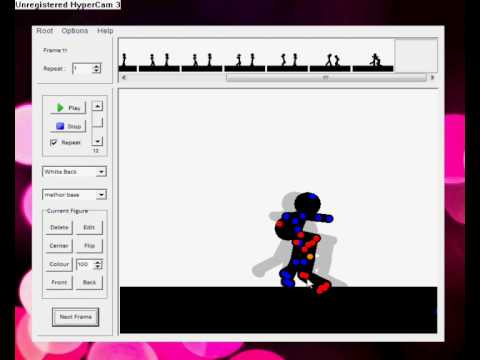Click the Next Frame button
The image size is (480, 360).
pyautogui.click(x=75, y=317)
